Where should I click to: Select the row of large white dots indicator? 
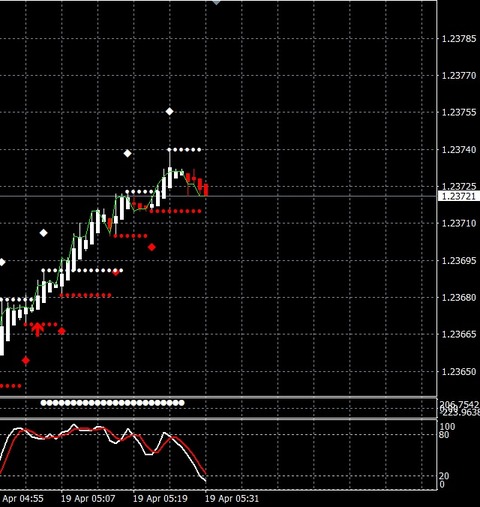pos(113,403)
